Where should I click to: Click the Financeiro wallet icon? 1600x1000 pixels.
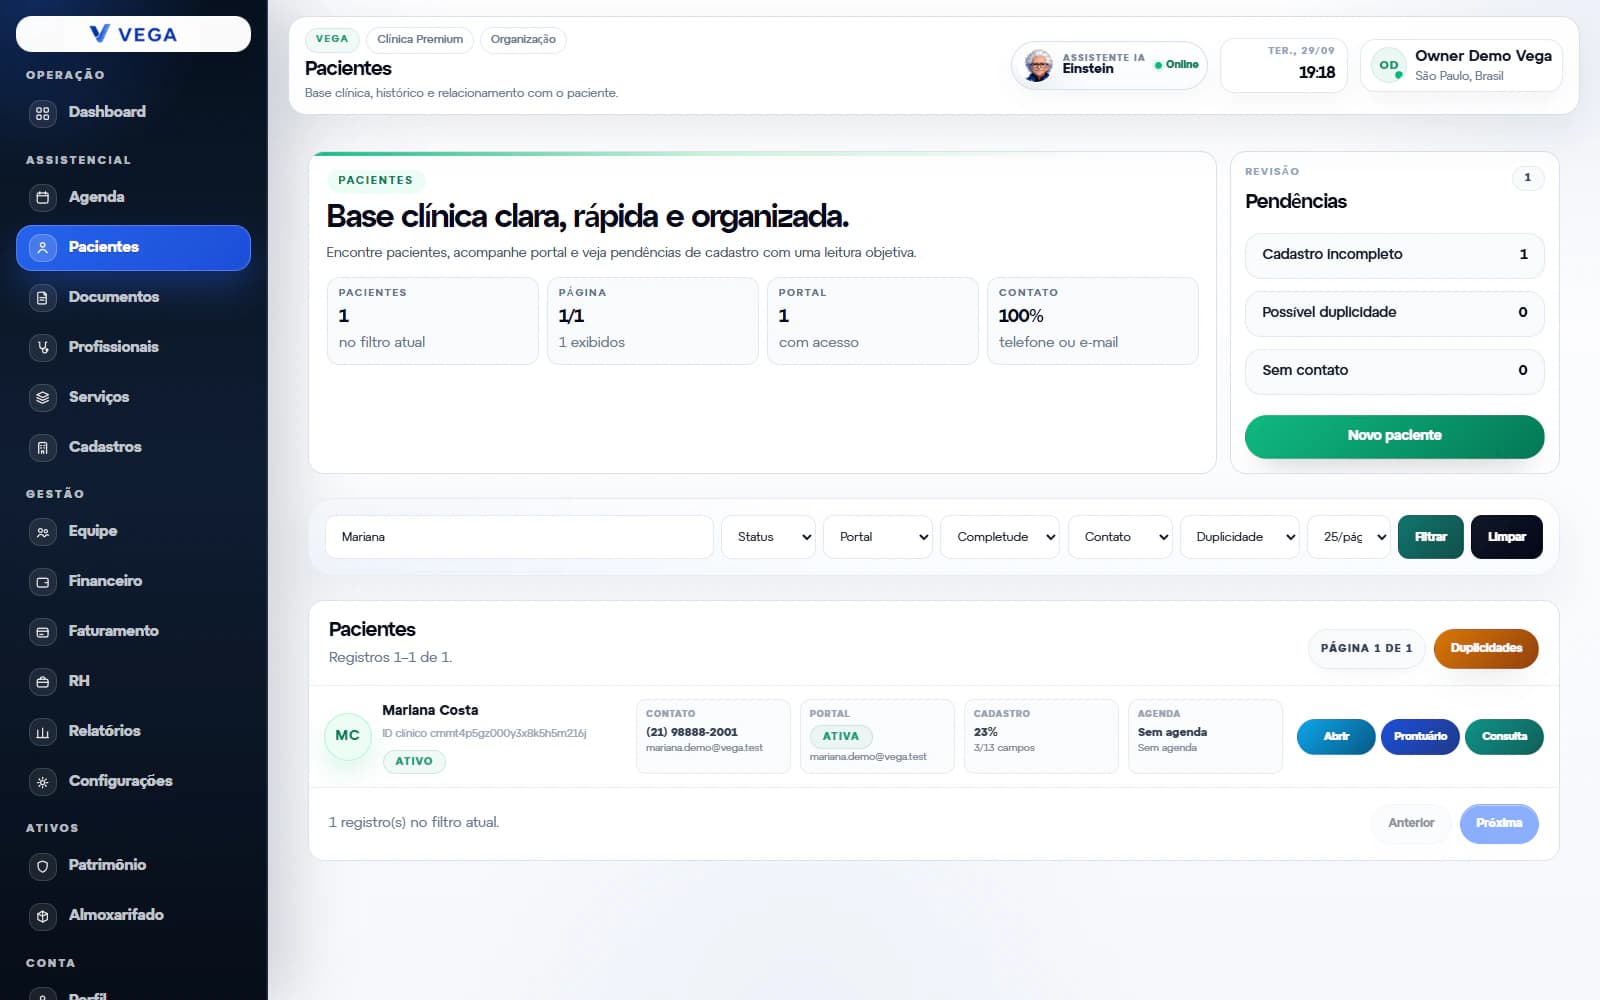click(42, 582)
